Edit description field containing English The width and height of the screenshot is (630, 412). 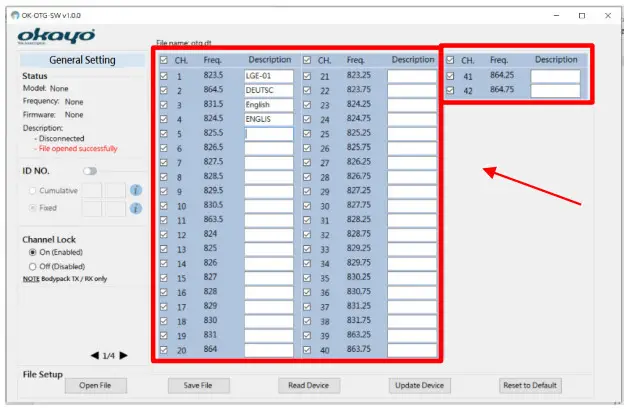coord(269,105)
